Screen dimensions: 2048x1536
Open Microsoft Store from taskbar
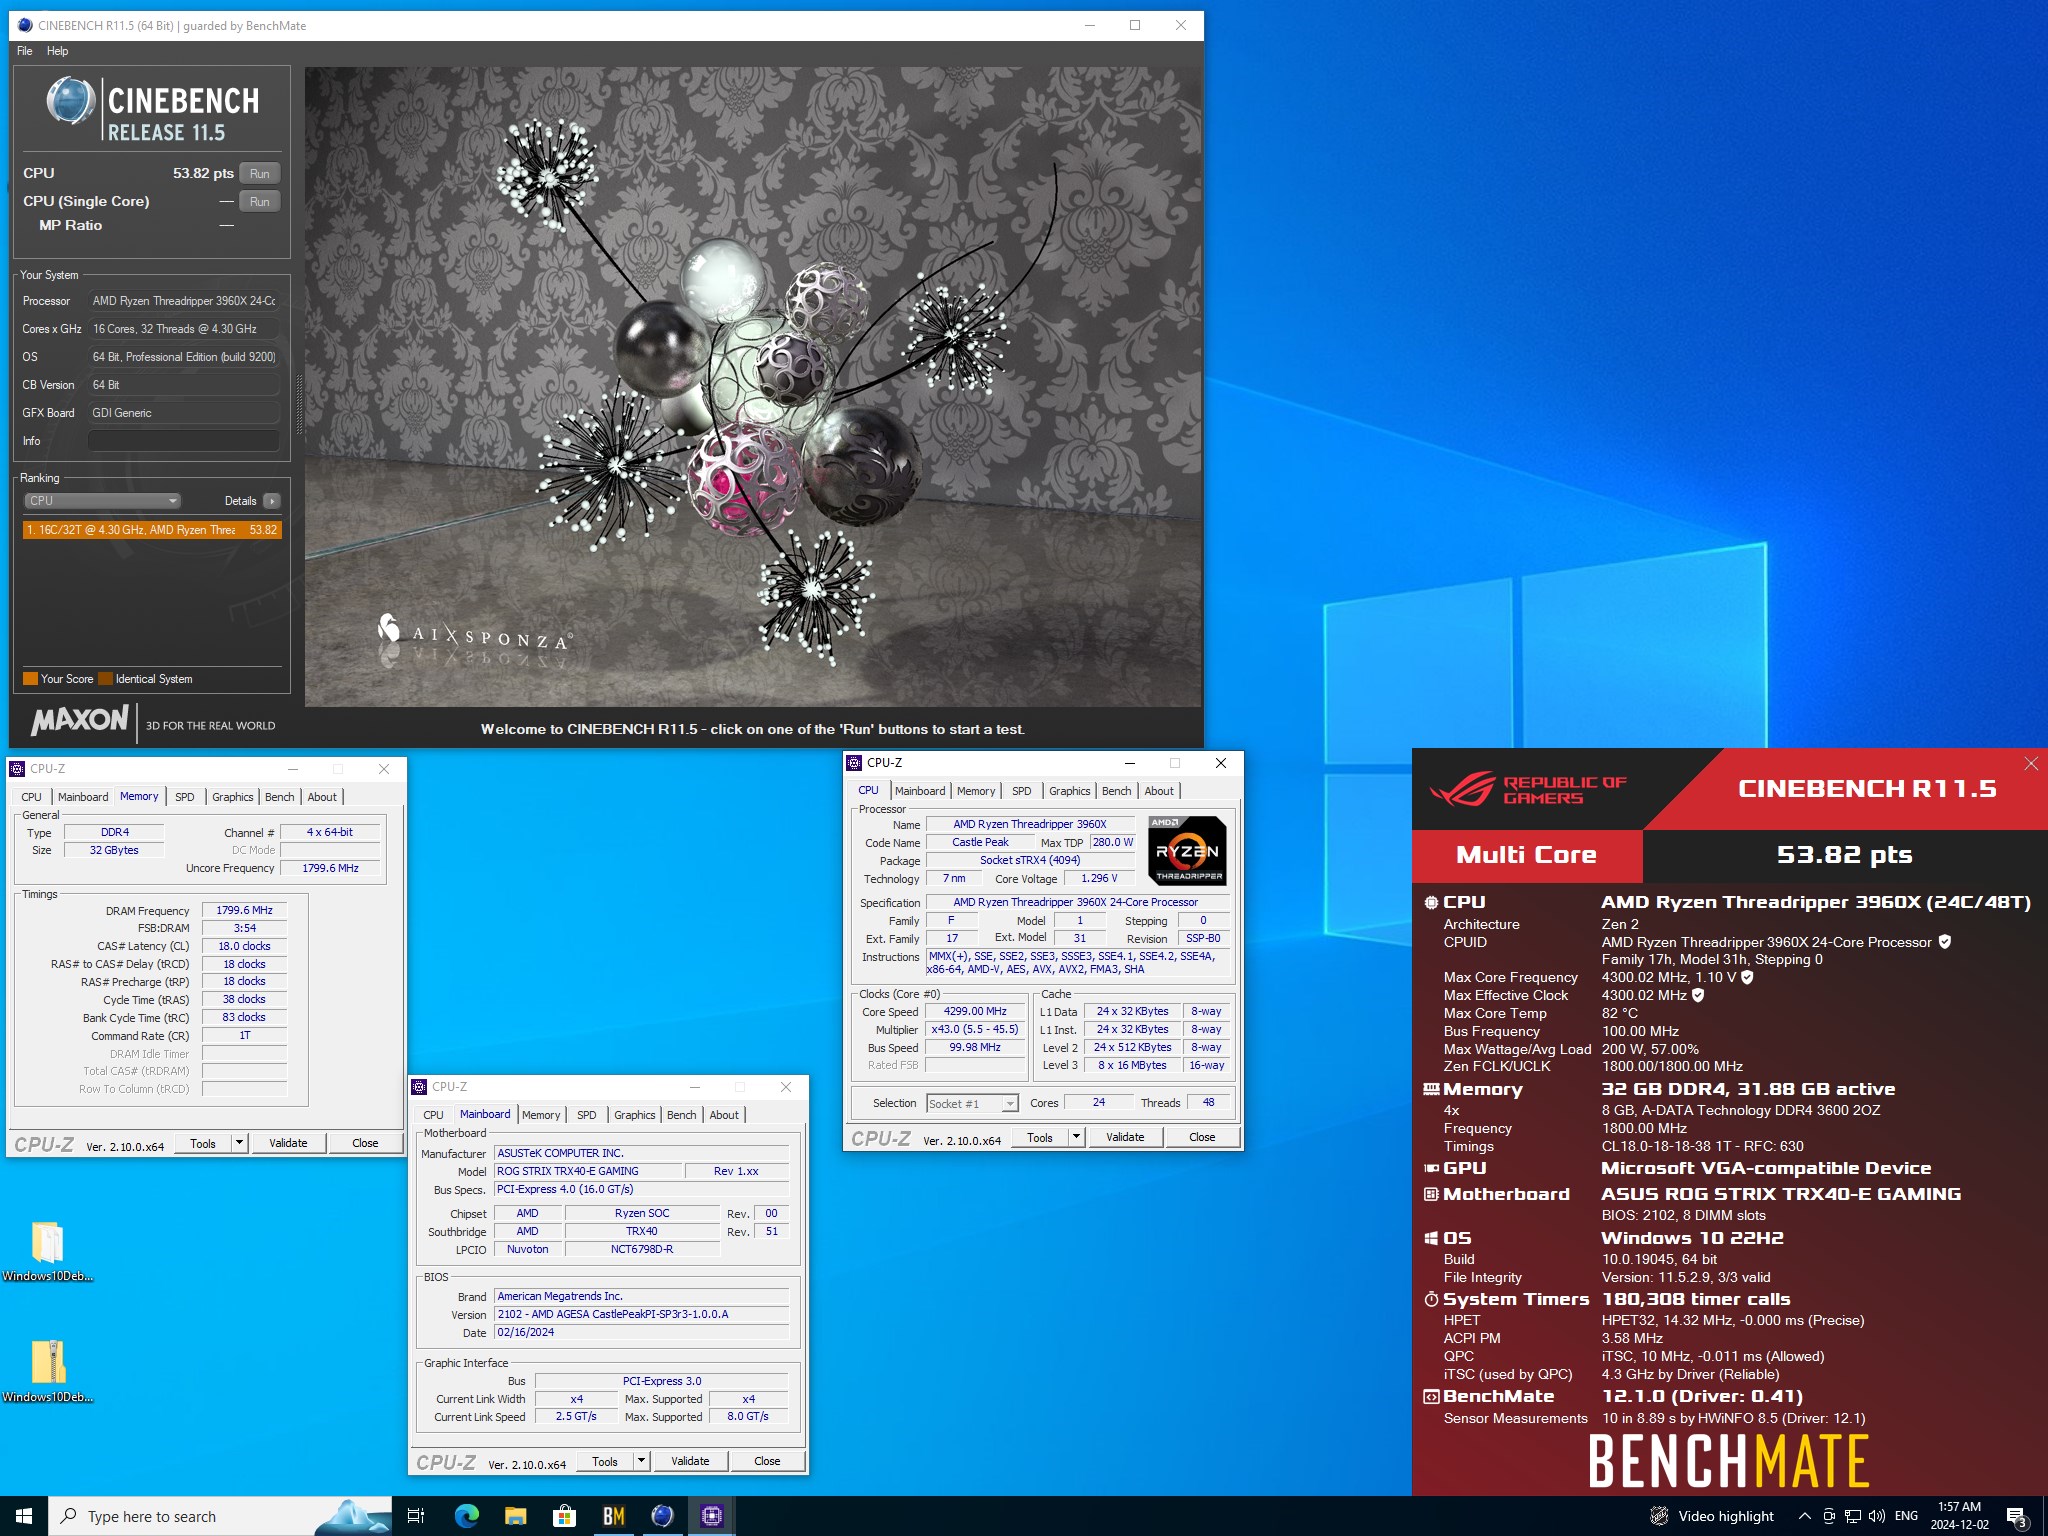[x=564, y=1516]
